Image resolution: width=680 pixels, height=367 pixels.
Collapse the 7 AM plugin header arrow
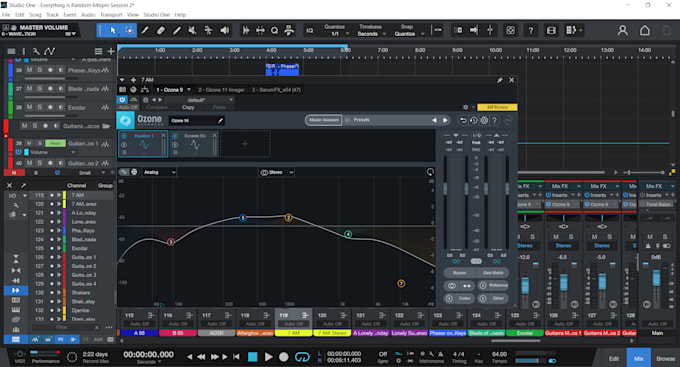(122, 80)
